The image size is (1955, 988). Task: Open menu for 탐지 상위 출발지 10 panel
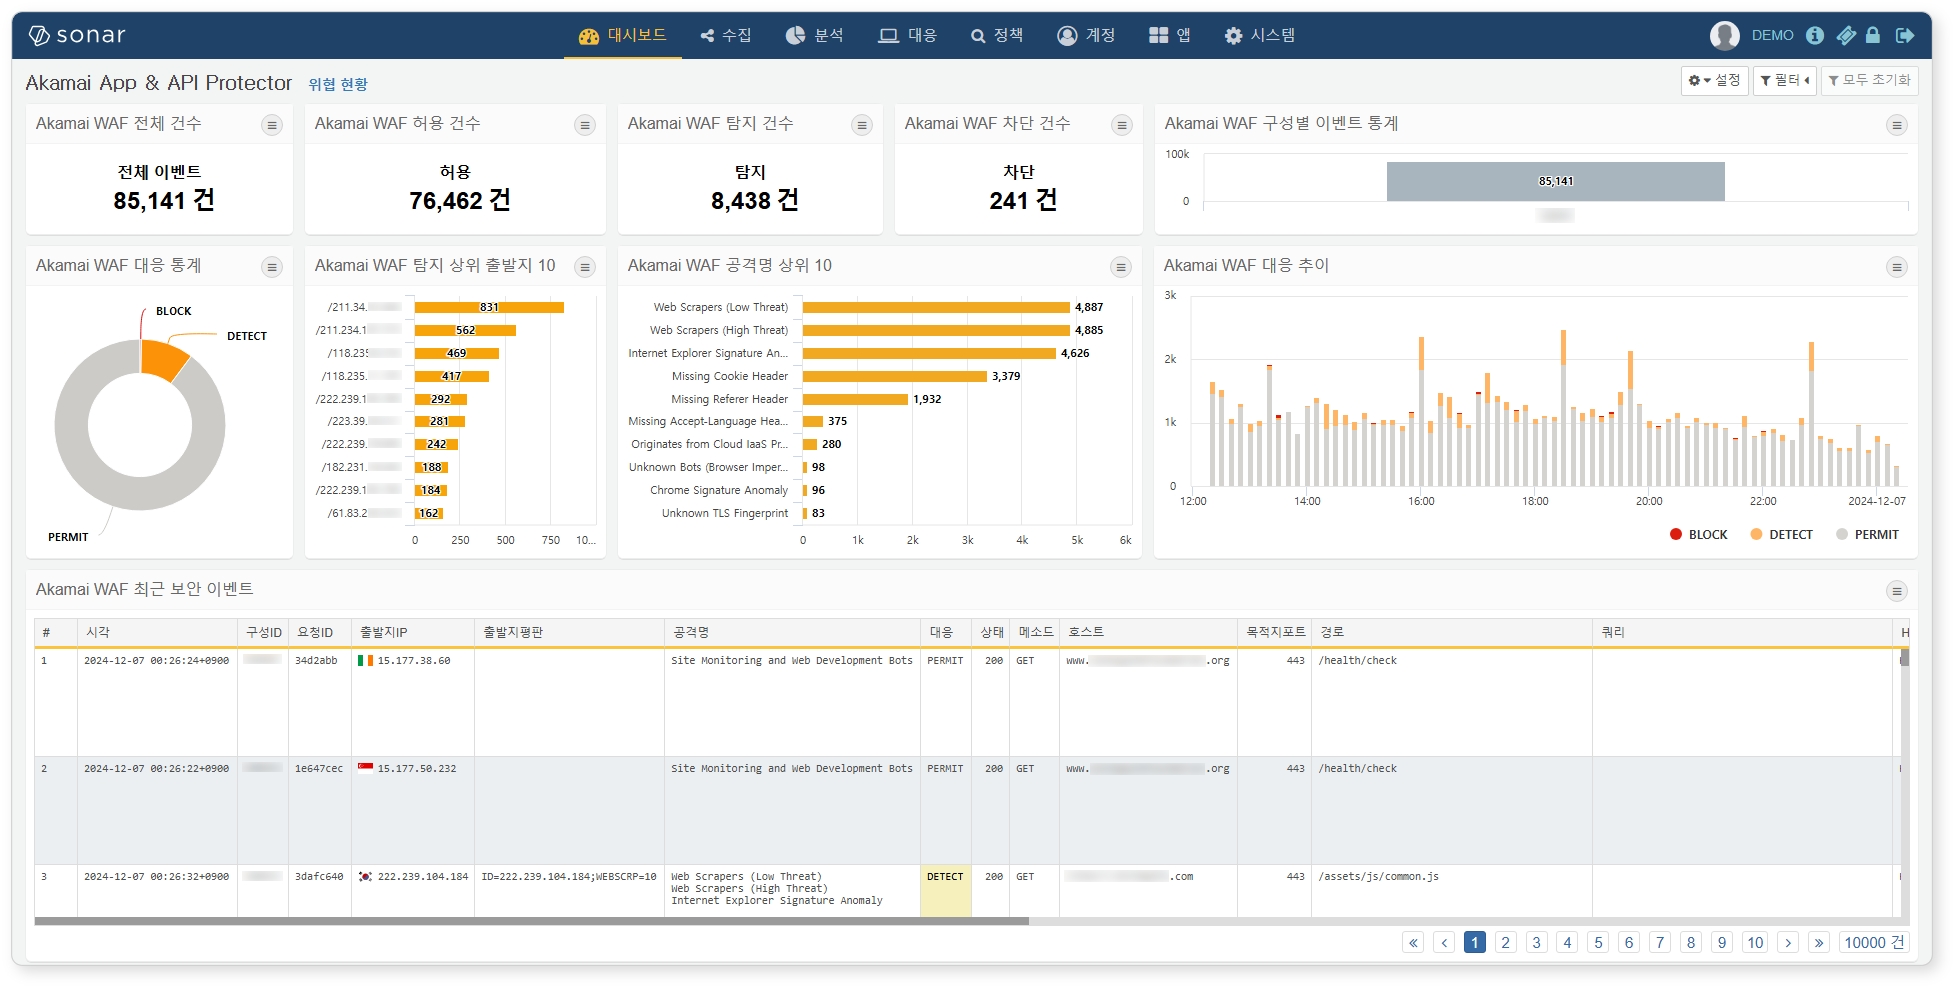(x=585, y=267)
